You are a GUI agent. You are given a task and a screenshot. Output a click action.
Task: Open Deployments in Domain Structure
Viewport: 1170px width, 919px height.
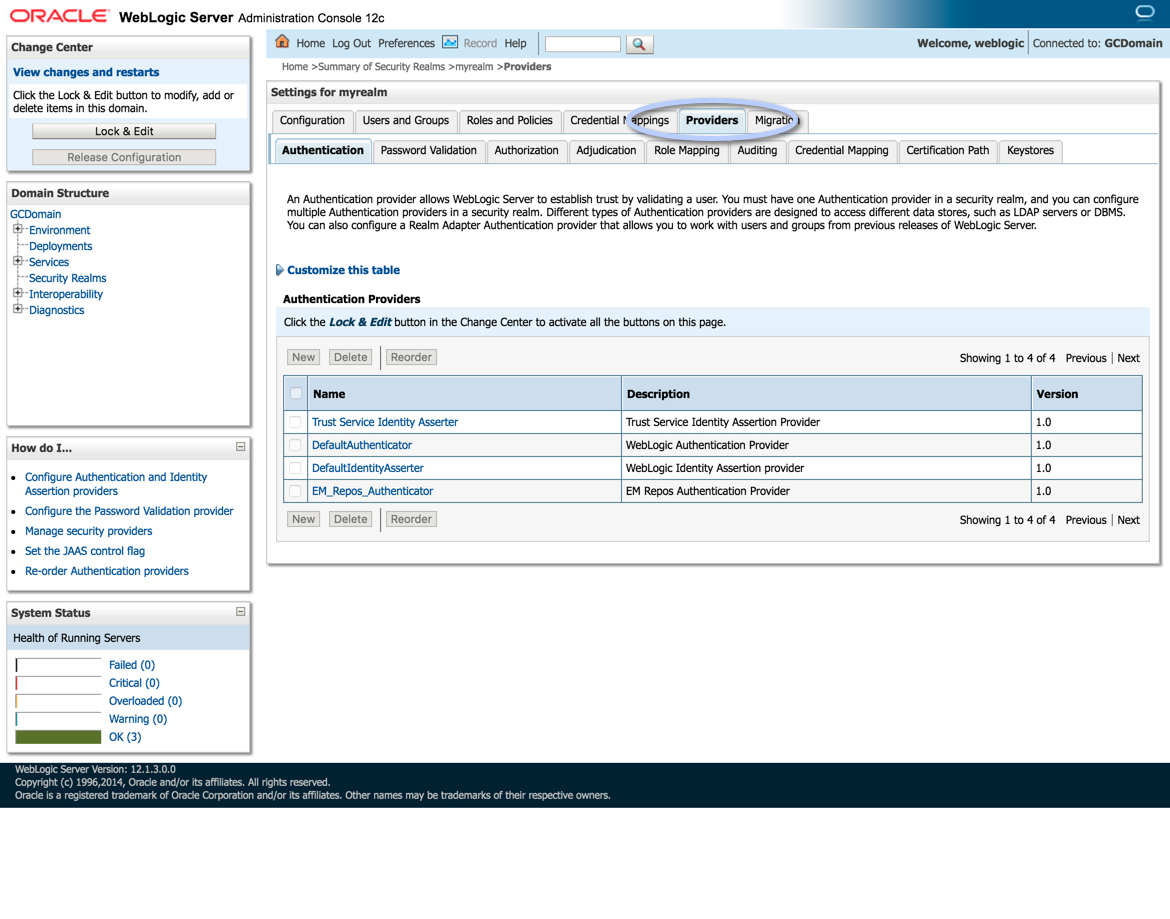60,246
